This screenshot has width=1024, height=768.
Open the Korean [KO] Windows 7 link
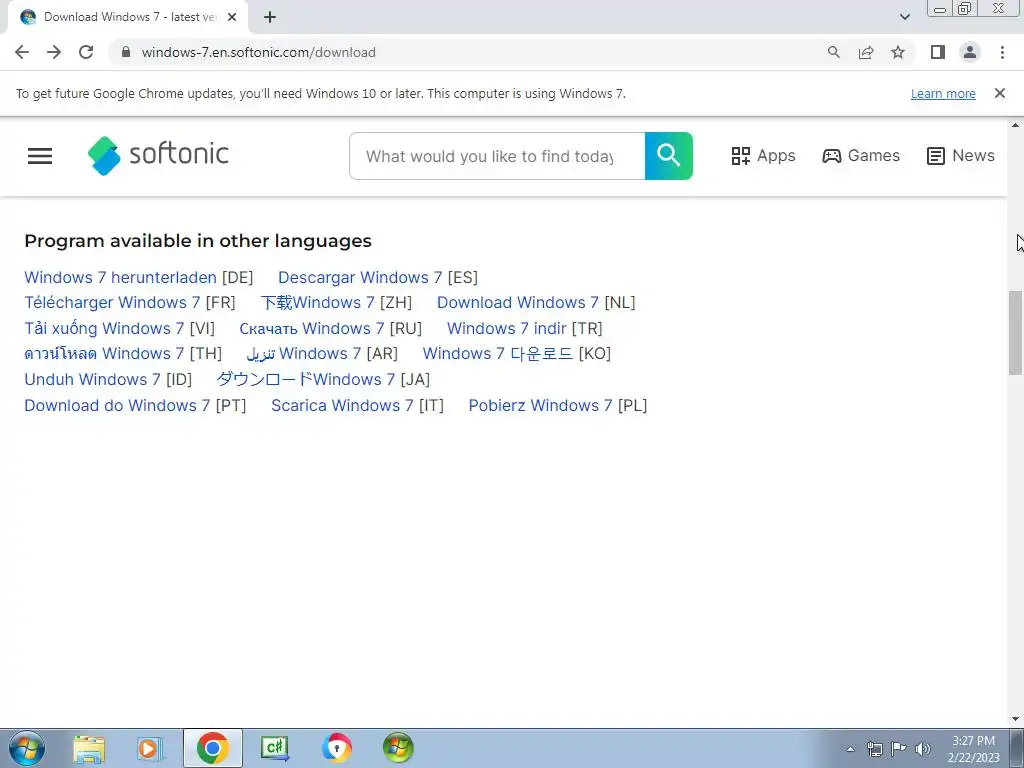pos(498,353)
